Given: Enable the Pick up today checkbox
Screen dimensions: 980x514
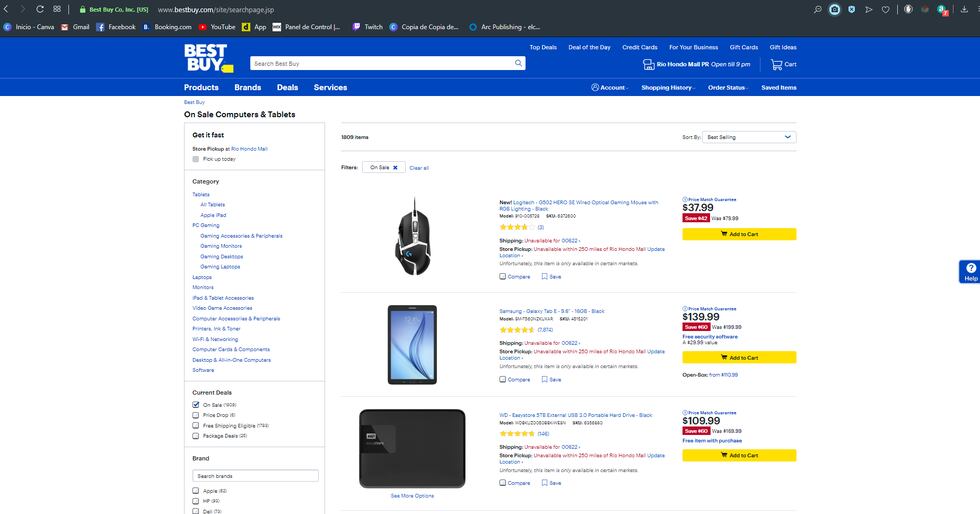Looking at the screenshot, I should [x=196, y=159].
